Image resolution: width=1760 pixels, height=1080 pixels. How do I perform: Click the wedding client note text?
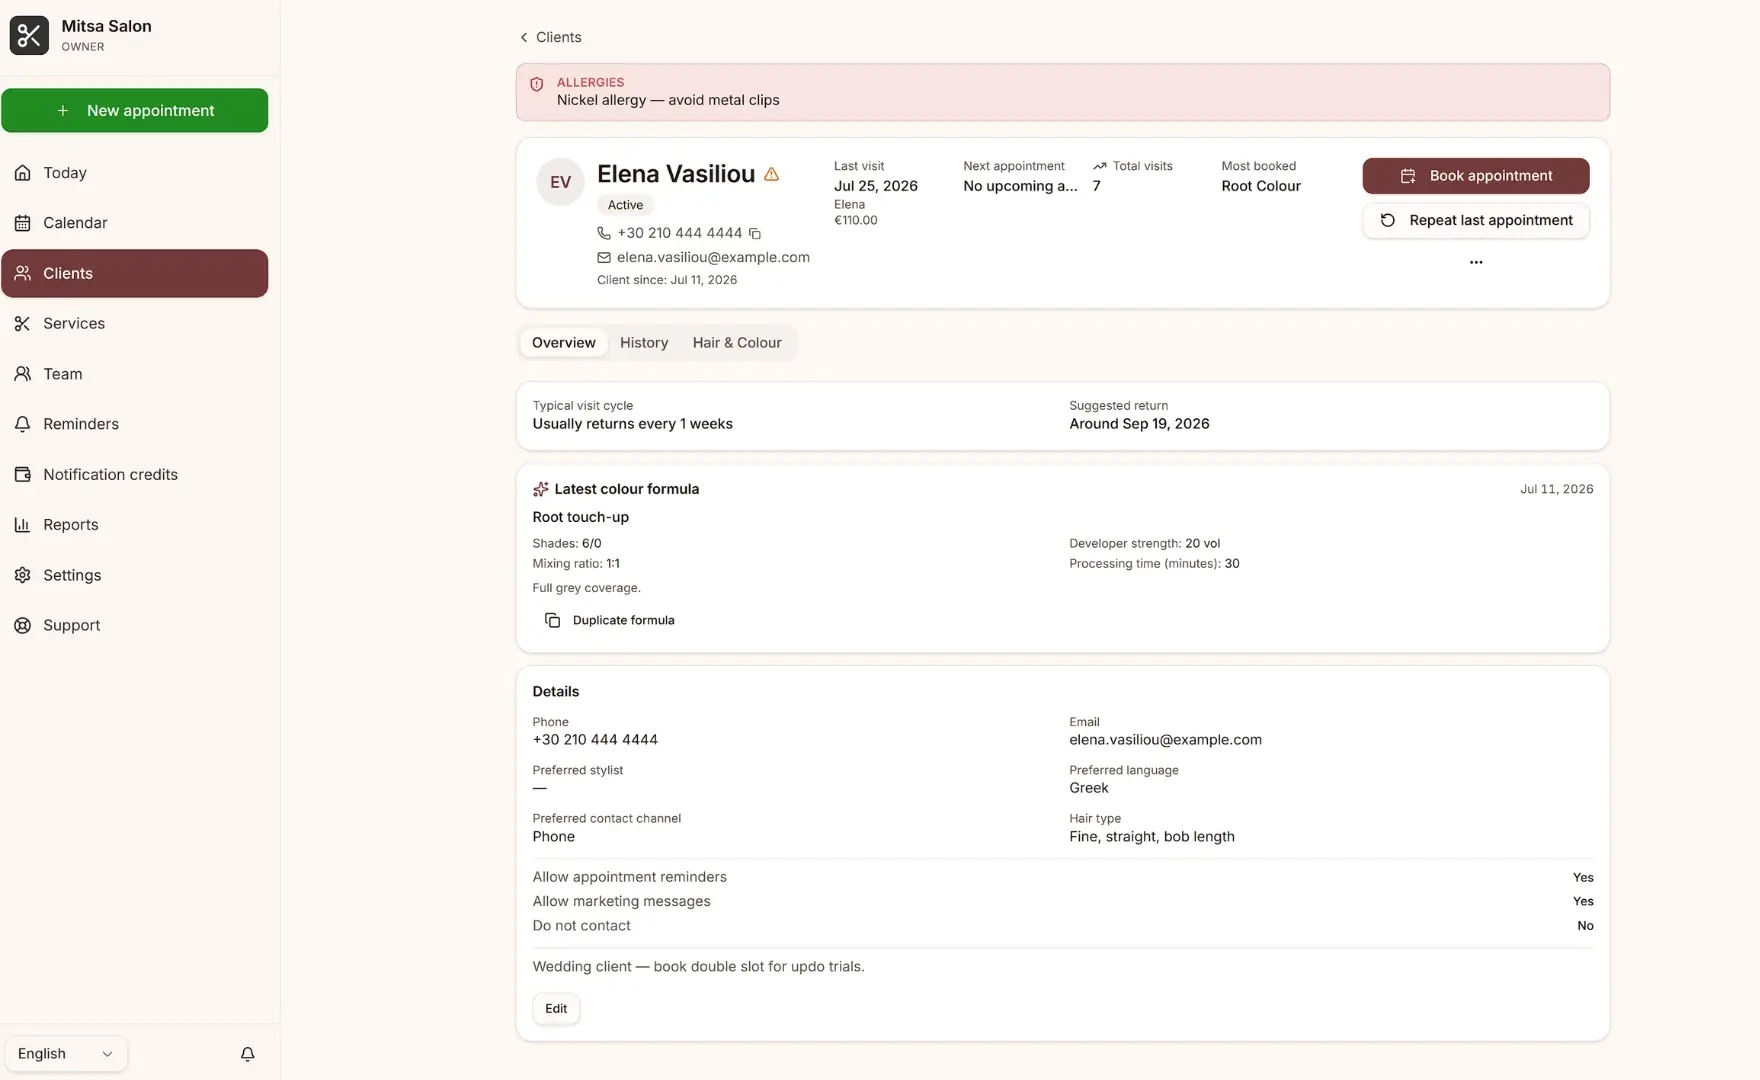(x=698, y=967)
